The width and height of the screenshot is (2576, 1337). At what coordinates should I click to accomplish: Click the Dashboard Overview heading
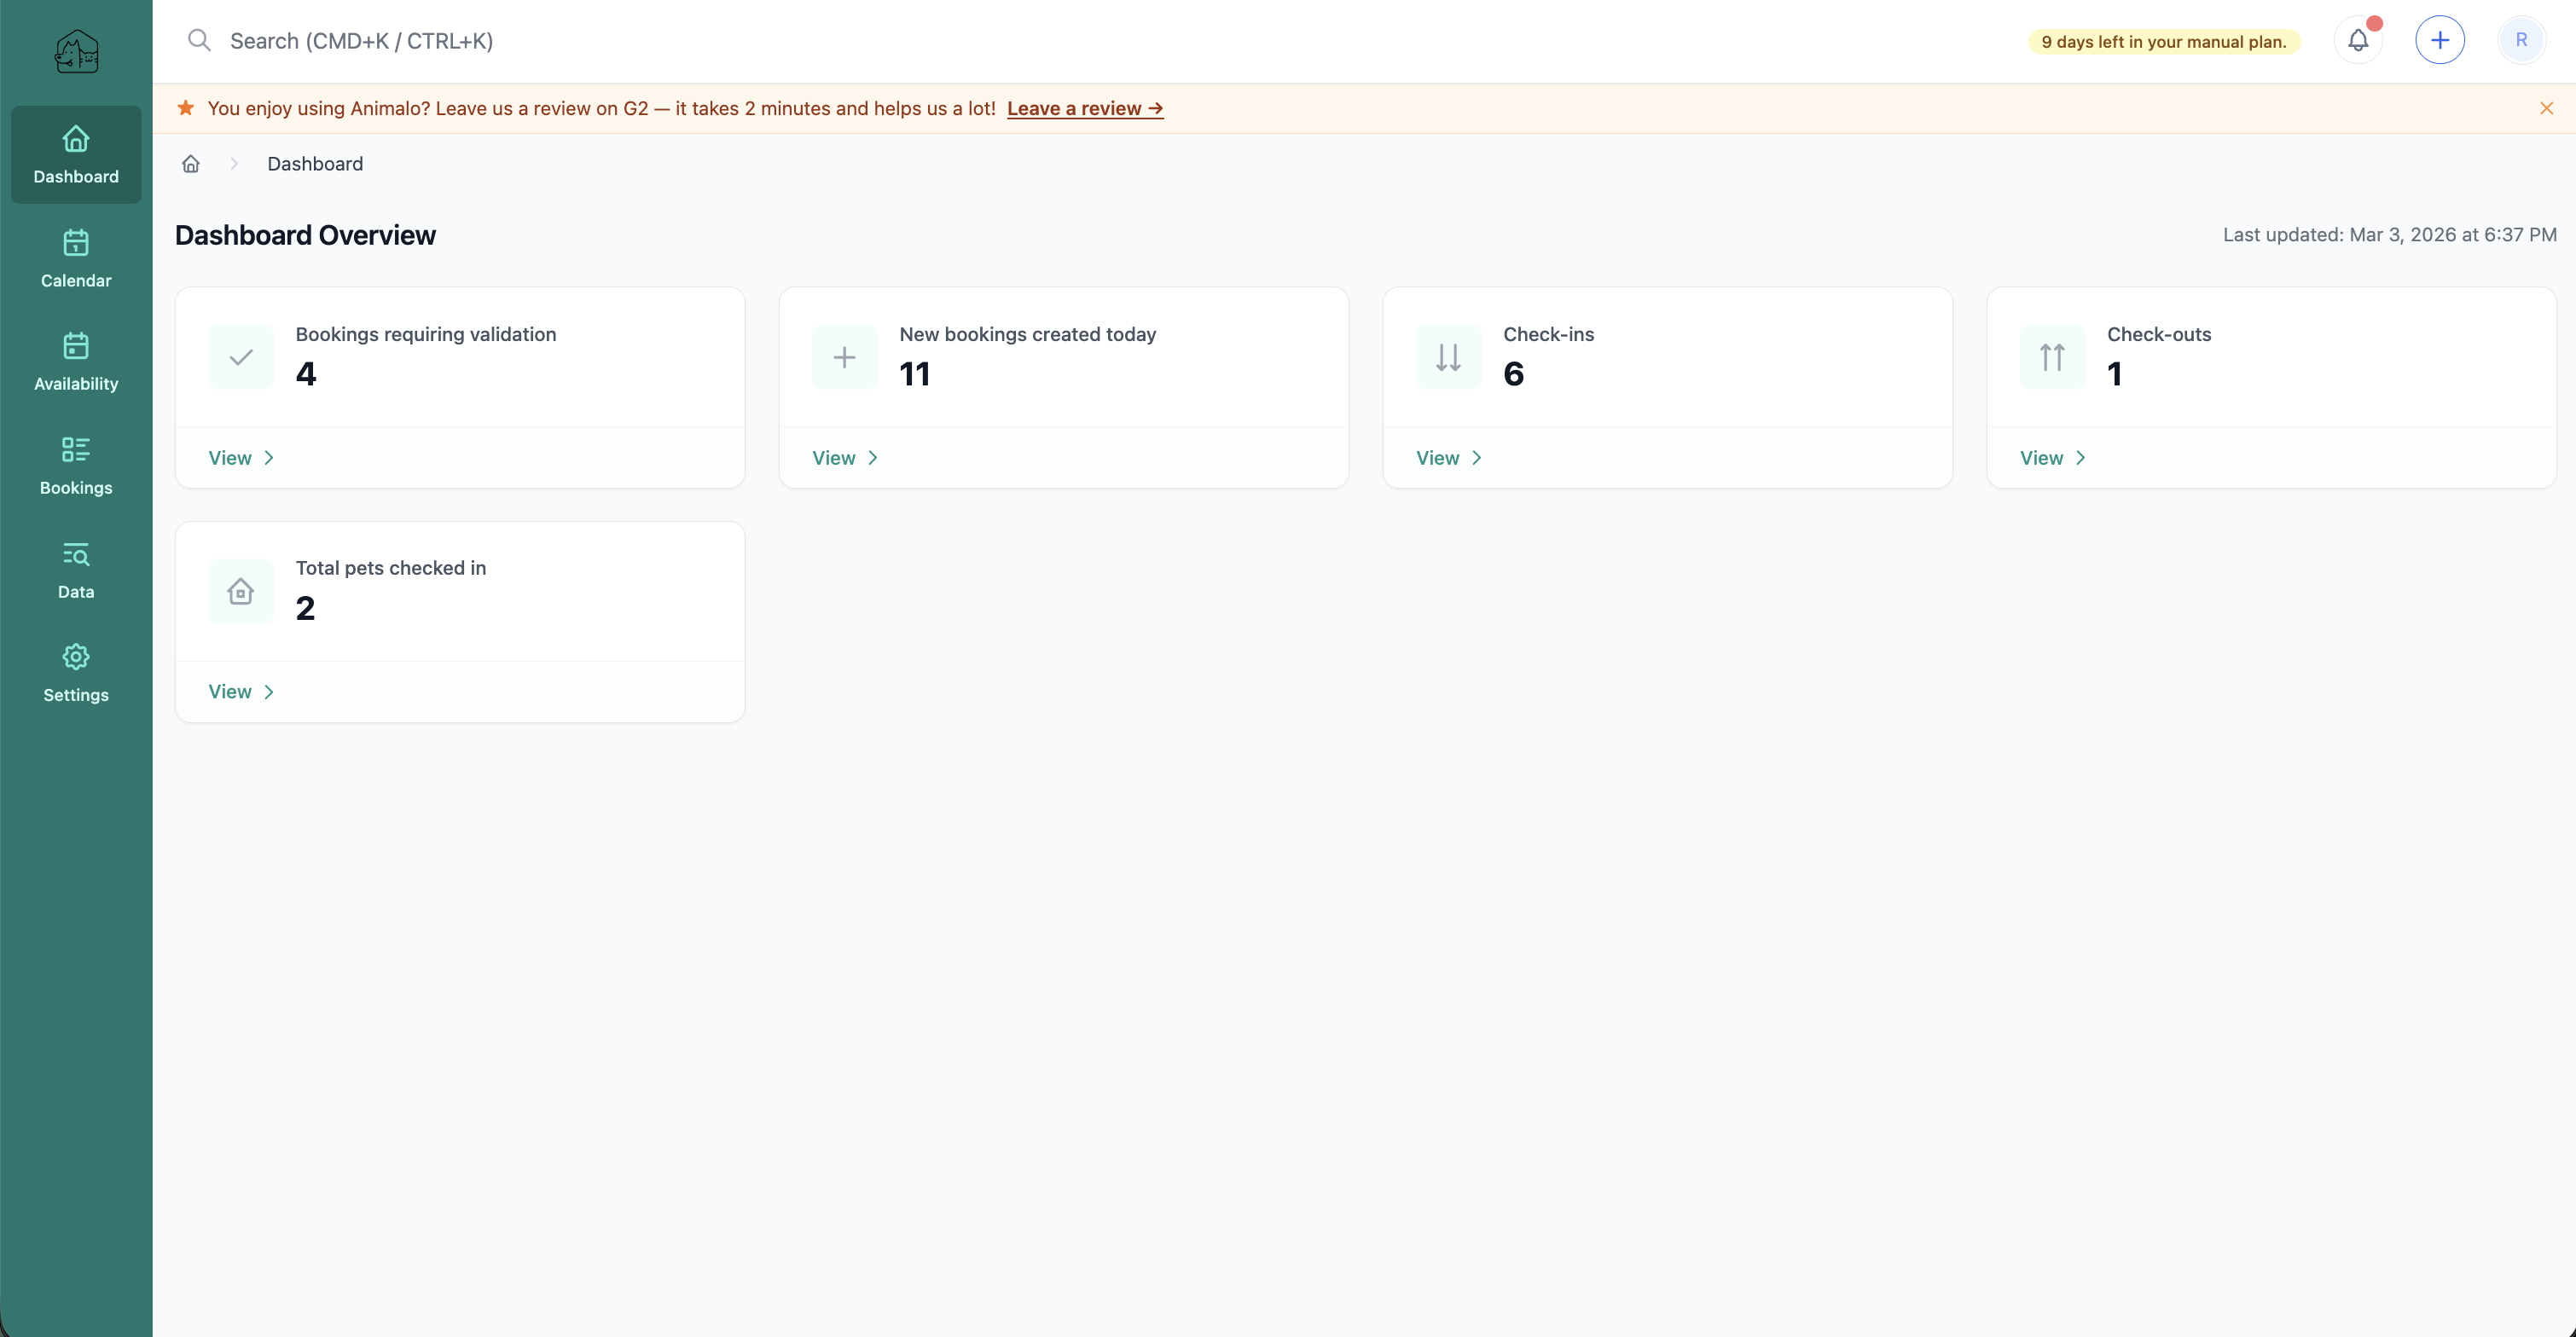[305, 235]
